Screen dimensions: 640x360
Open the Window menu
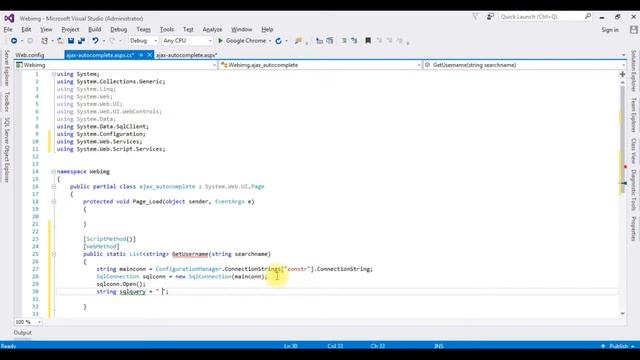(242, 29)
